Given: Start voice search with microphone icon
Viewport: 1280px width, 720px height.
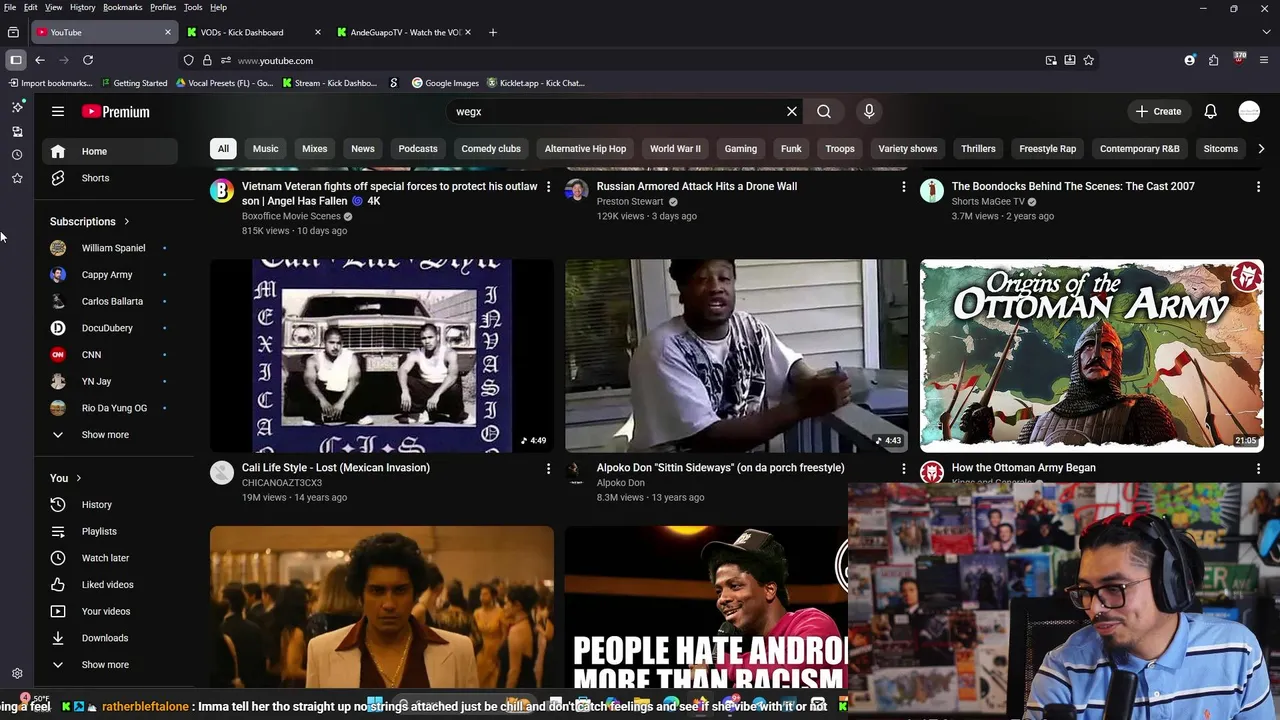Looking at the screenshot, I should tap(869, 112).
